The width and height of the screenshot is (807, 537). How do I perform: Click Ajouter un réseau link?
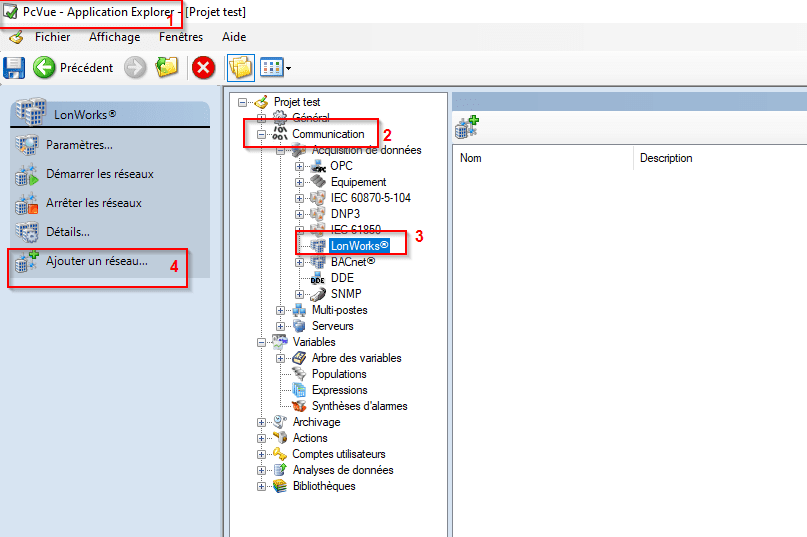point(96,261)
